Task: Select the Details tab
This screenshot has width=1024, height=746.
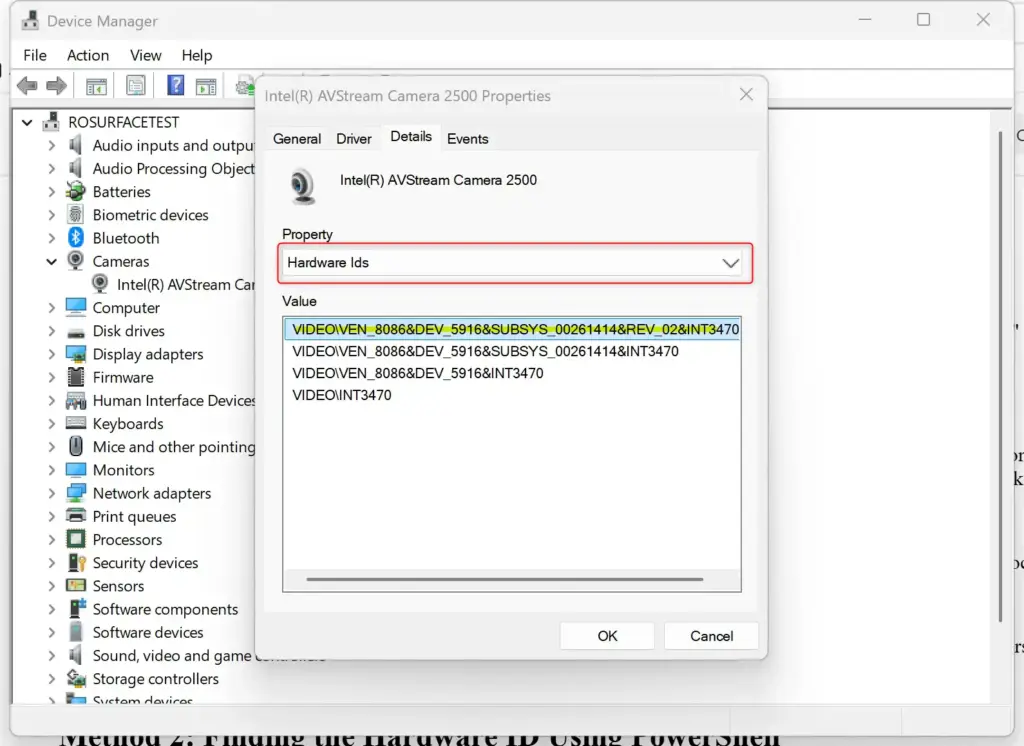Action: click(x=411, y=137)
